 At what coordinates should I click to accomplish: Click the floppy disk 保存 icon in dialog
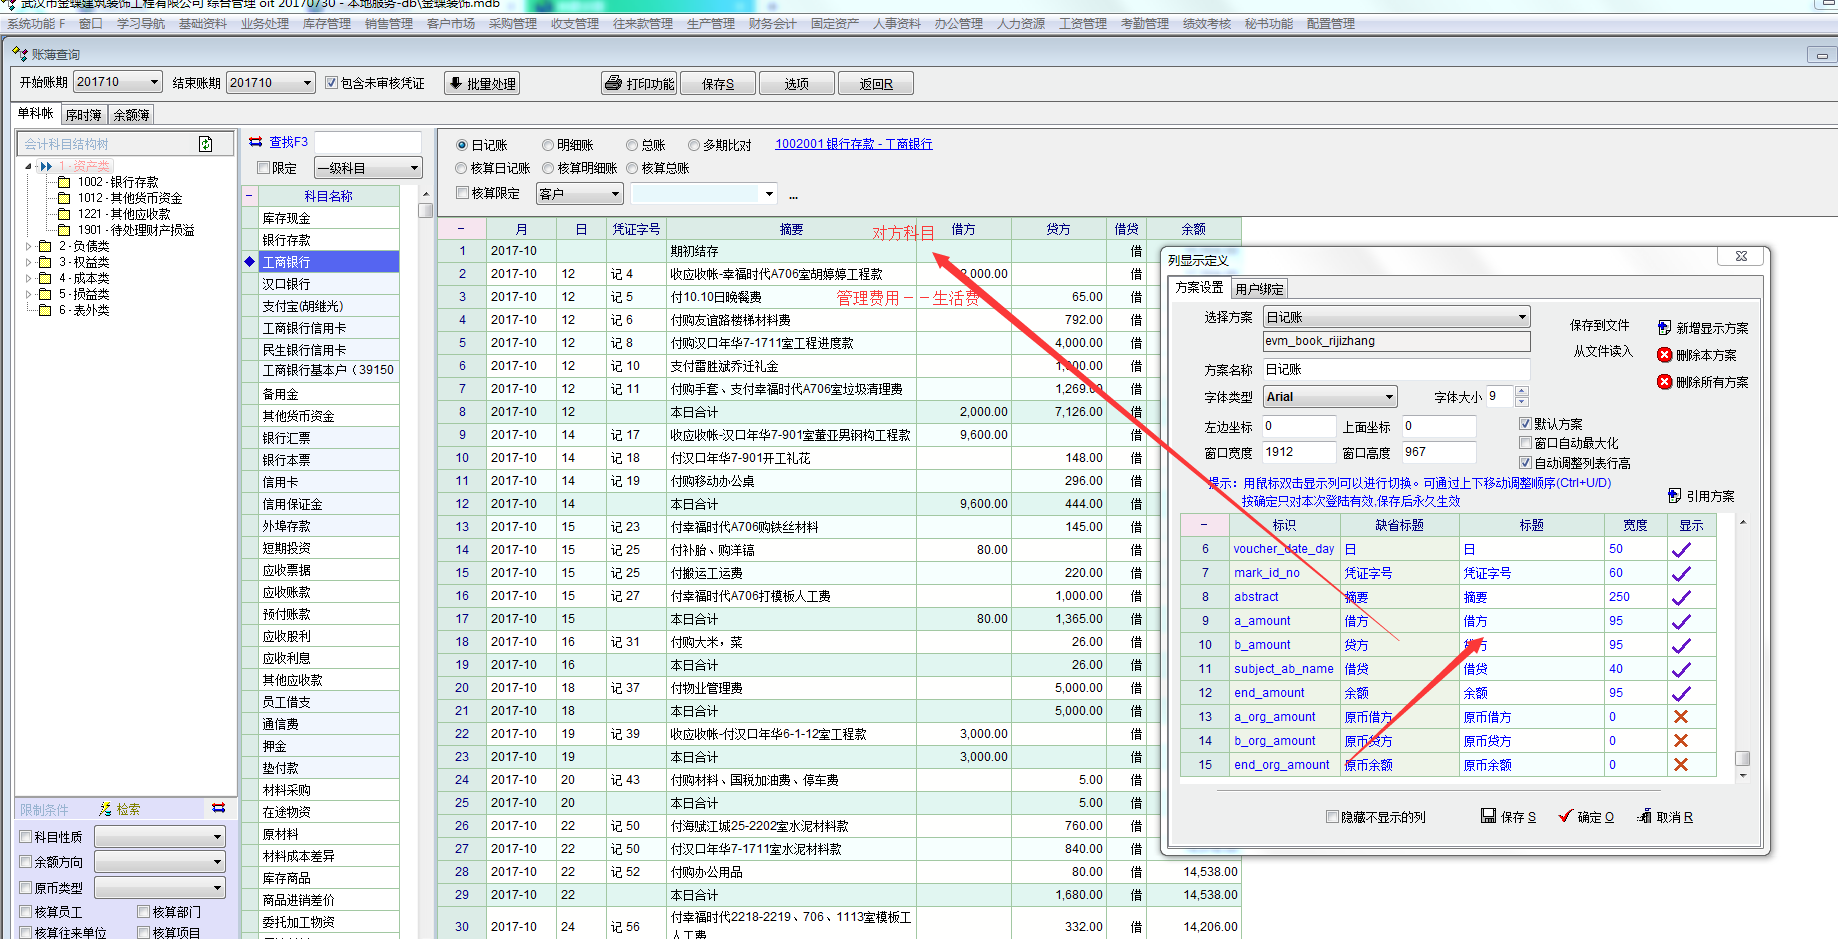point(1488,816)
